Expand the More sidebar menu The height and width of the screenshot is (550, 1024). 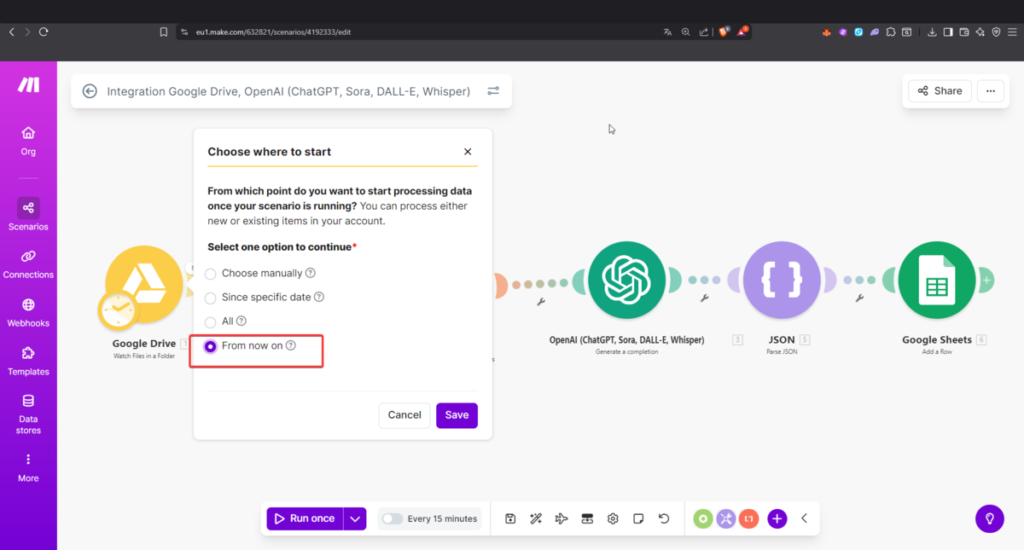[28, 468]
